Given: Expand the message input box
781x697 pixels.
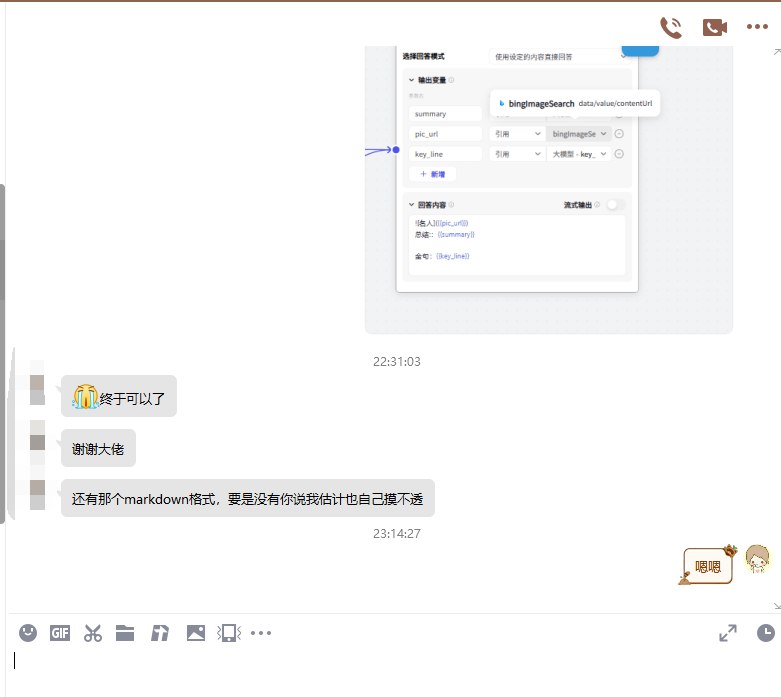Looking at the screenshot, I should click(x=728, y=633).
